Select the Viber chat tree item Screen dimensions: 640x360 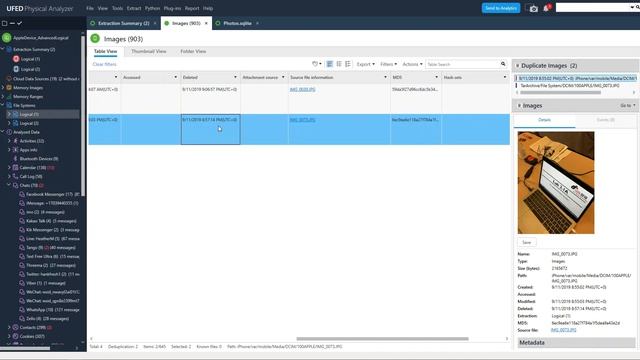pyautogui.click(x=42, y=283)
